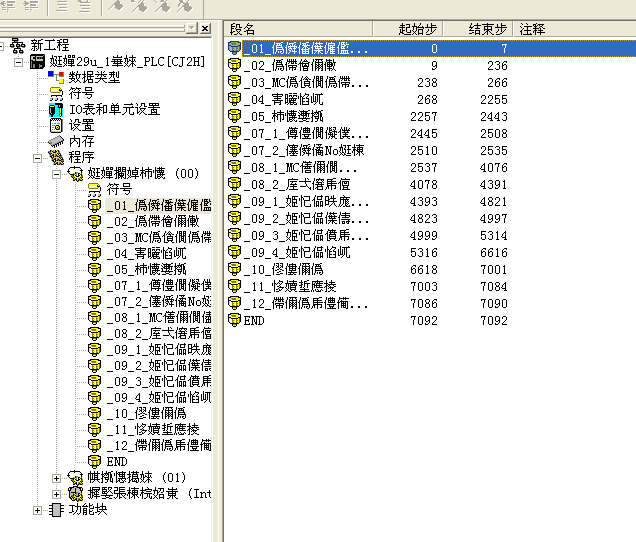Select the 新工程 project root icon
The image size is (636, 542).
(18, 45)
